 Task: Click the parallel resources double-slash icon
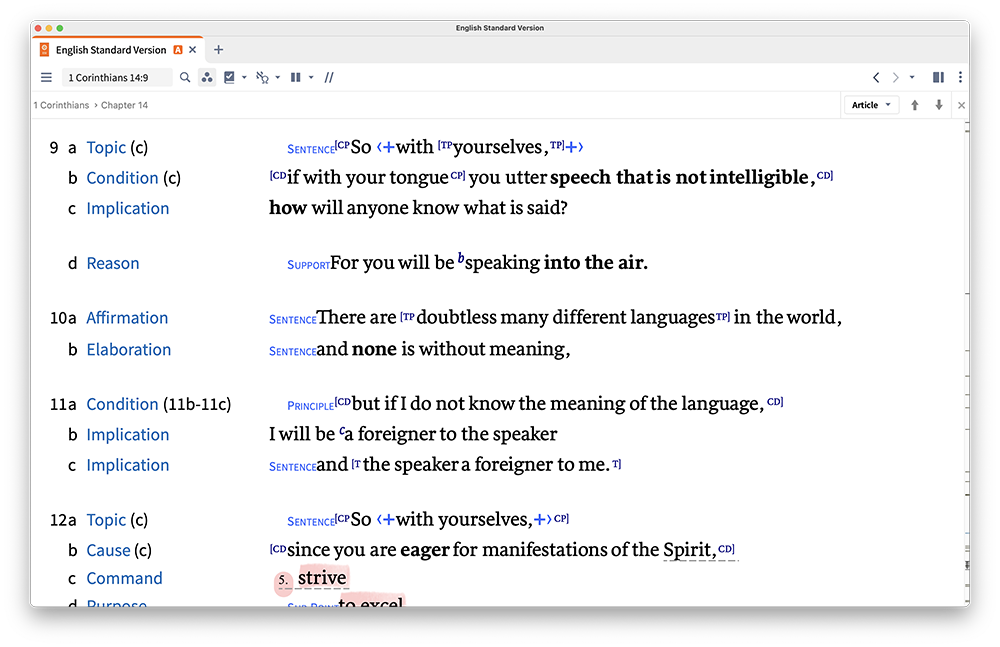(329, 78)
